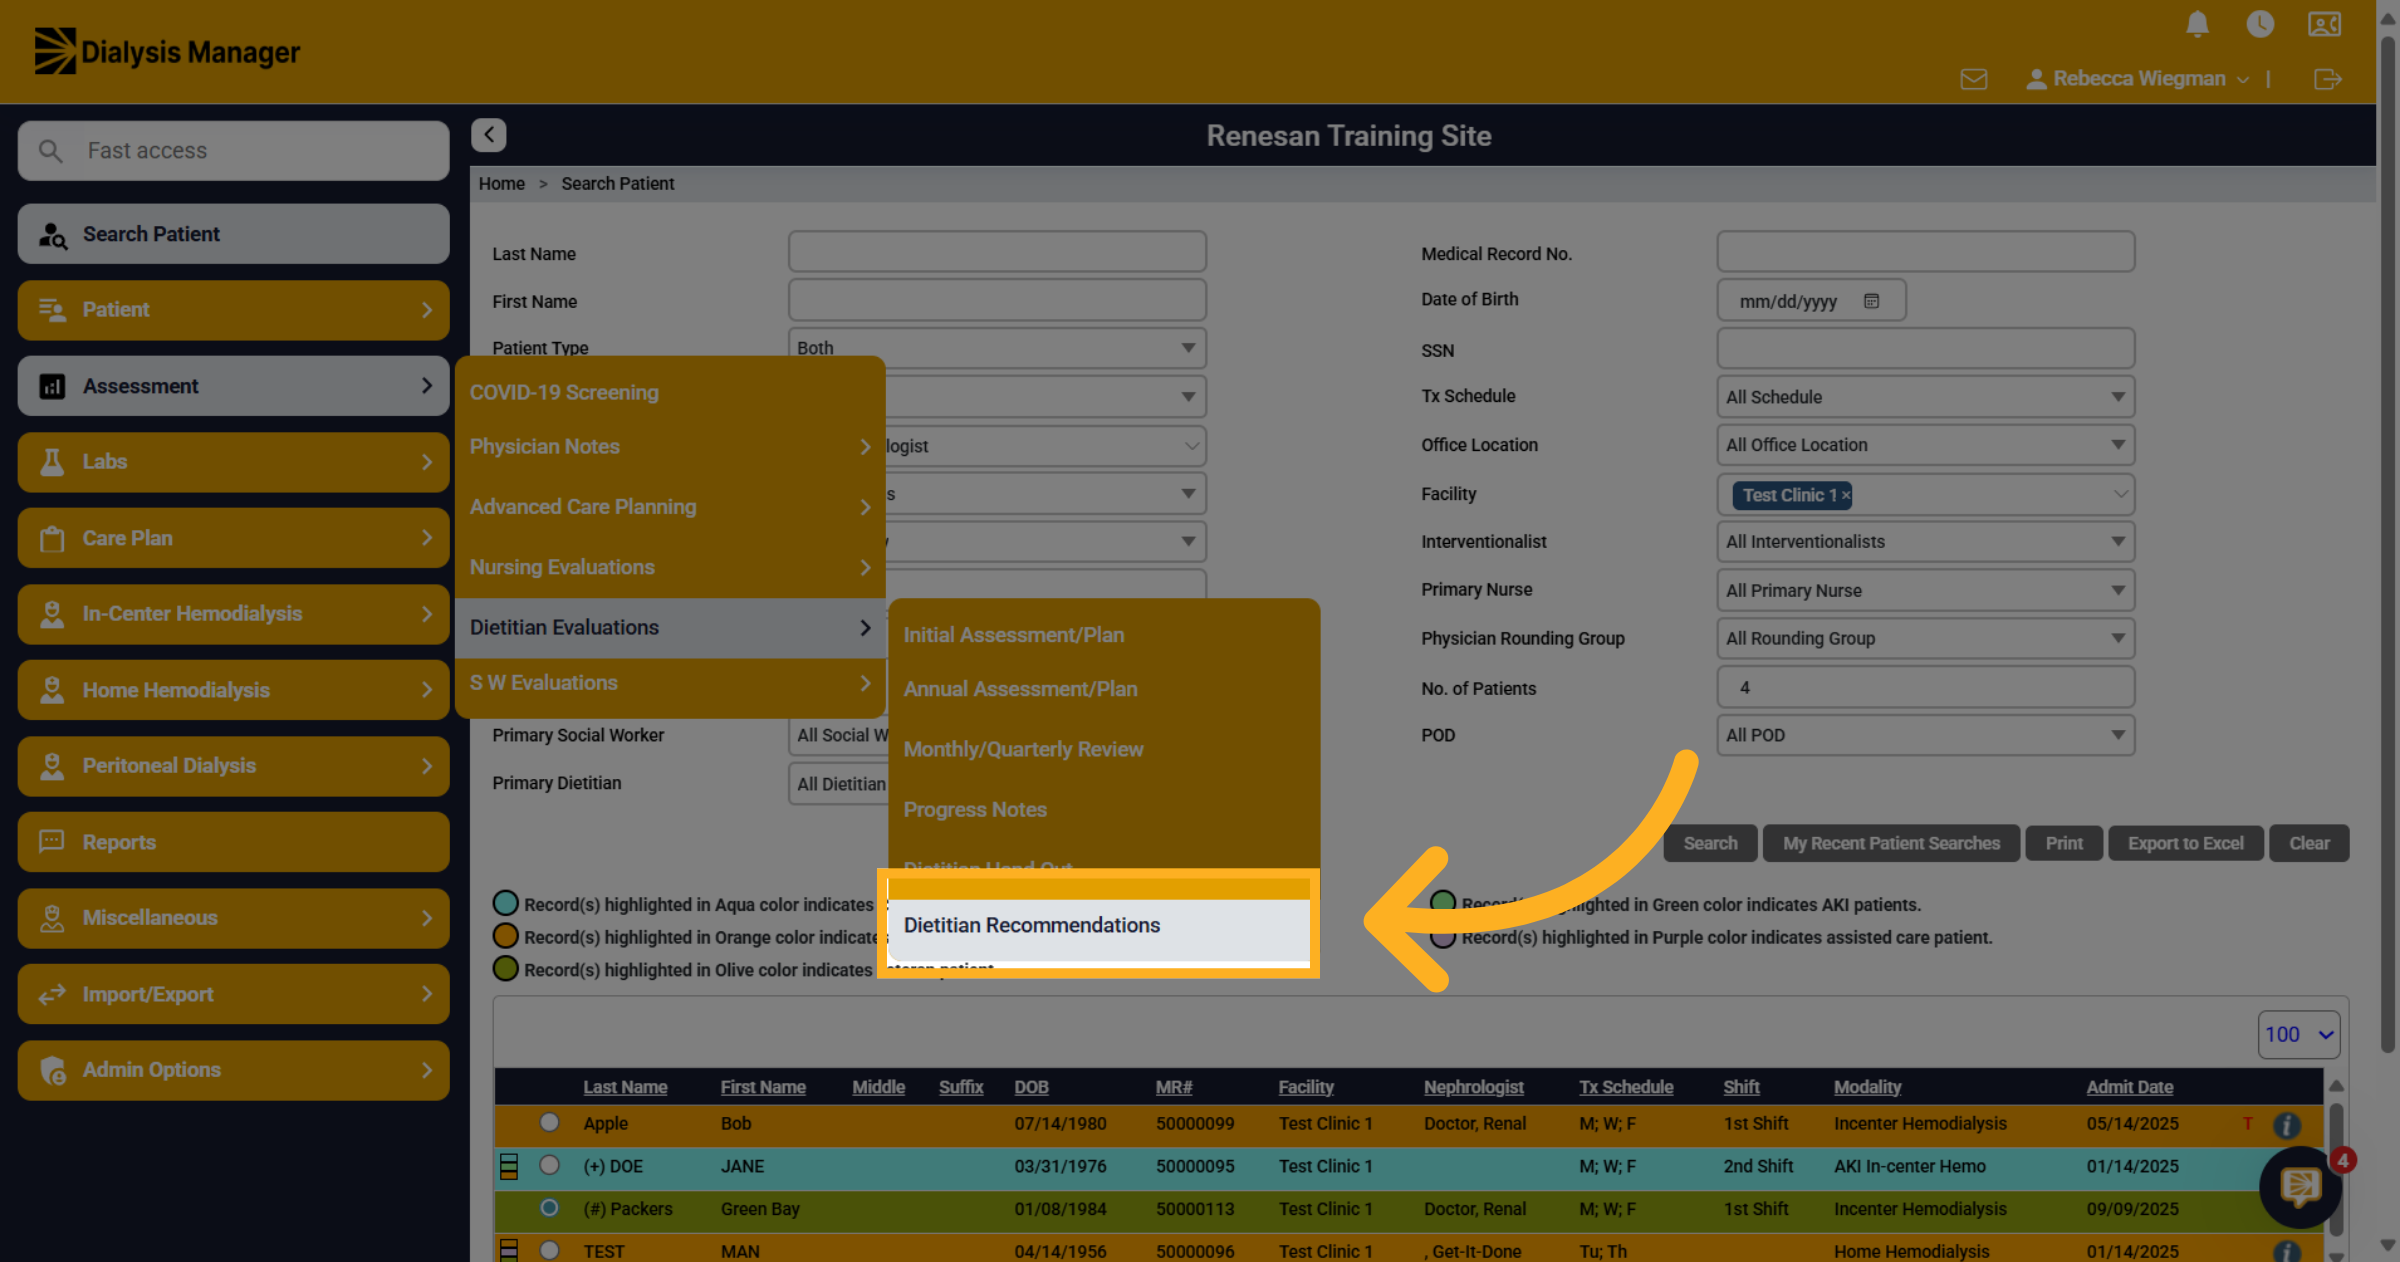Image resolution: width=2400 pixels, height=1262 pixels.
Task: Click the clock history icon
Action: pos(2260,23)
